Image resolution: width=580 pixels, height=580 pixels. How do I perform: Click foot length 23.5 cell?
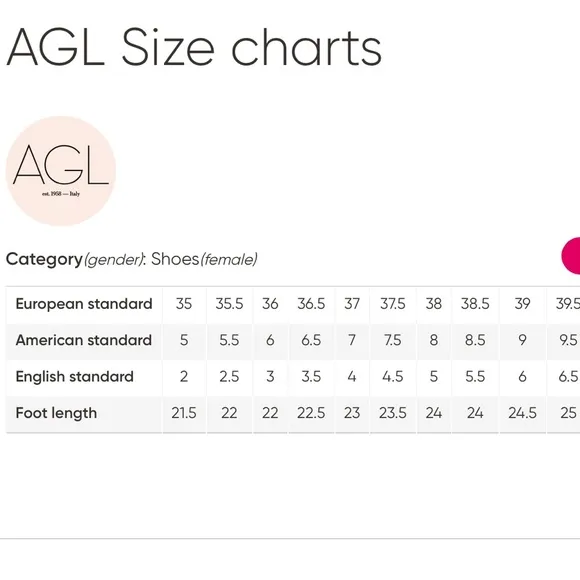tap(392, 413)
